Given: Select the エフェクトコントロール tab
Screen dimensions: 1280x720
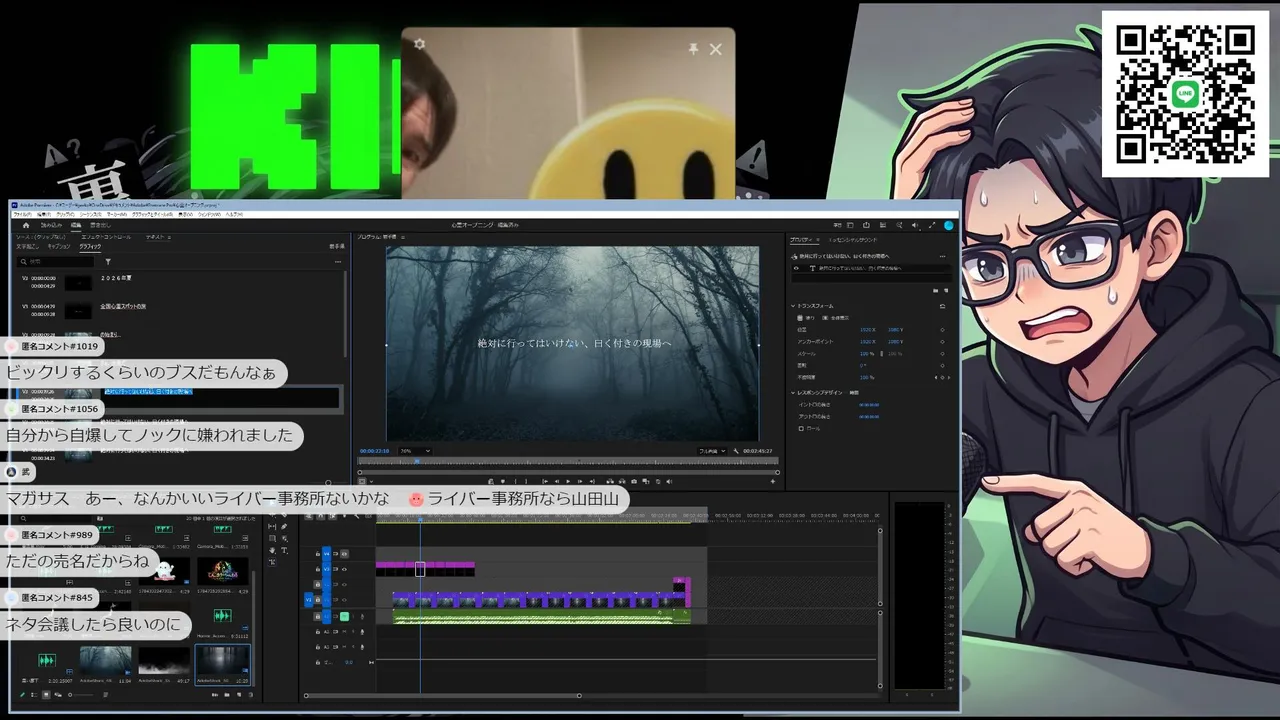Looking at the screenshot, I should 105,237.
